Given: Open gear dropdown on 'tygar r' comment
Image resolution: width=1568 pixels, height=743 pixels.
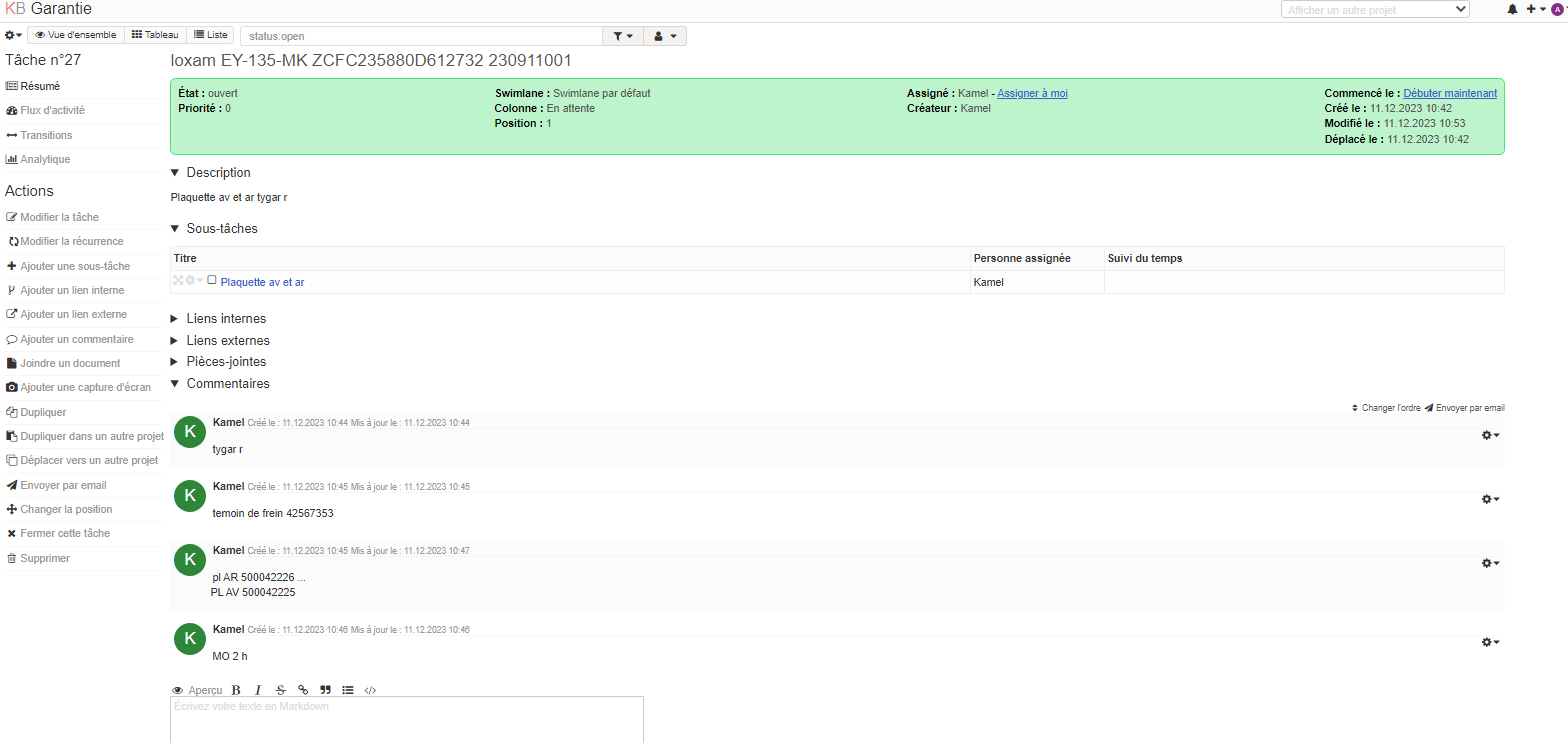Looking at the screenshot, I should 1490,435.
